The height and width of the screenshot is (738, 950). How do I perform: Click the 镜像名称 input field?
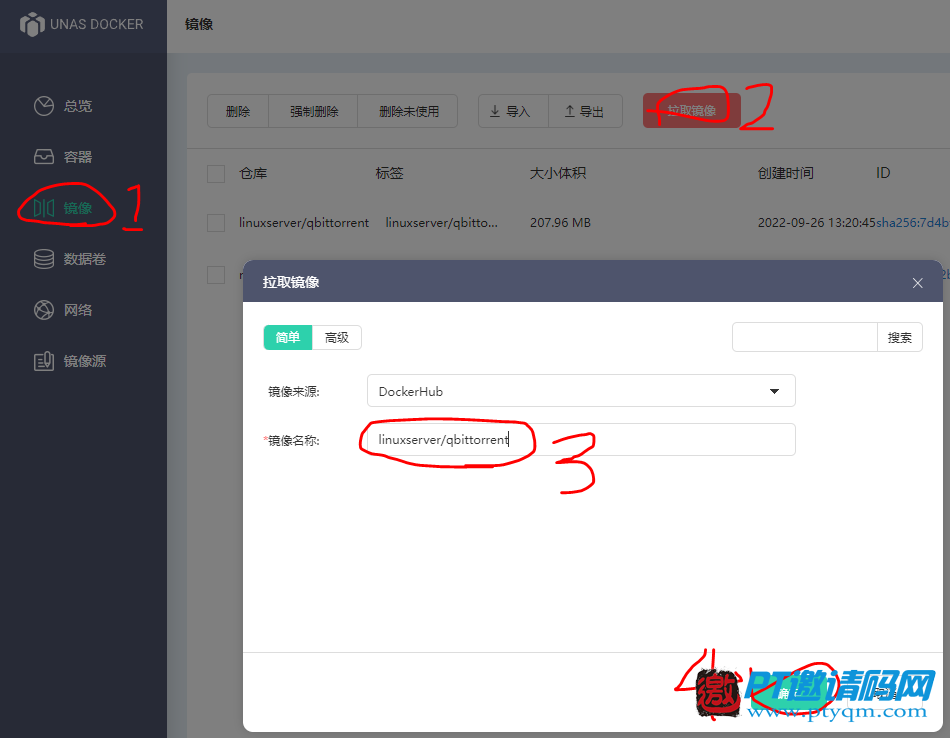(x=581, y=439)
